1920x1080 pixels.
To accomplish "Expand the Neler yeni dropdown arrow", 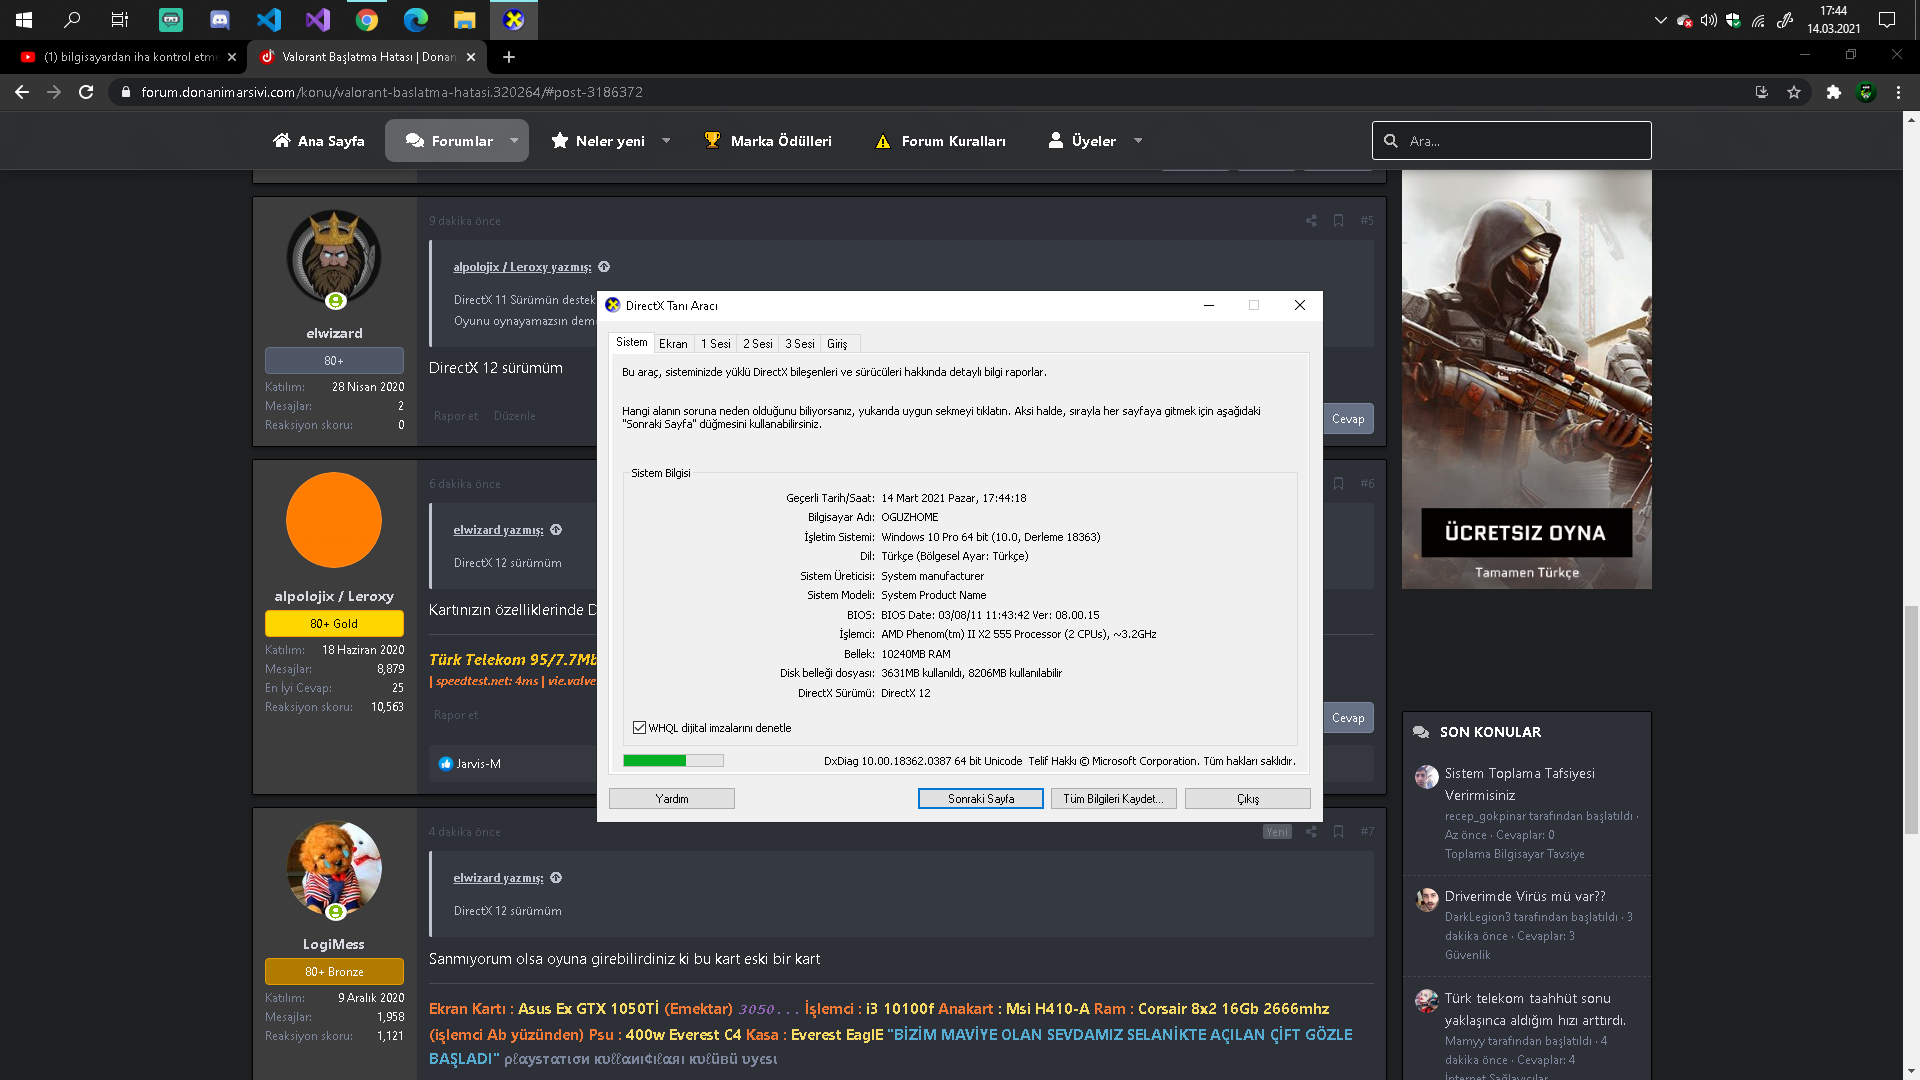I will pyautogui.click(x=666, y=141).
